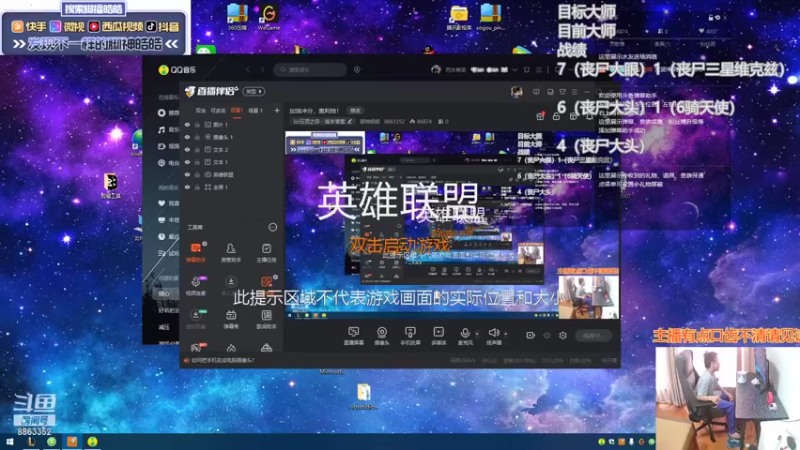Click the webcam preview thumbnail in the stream preview

point(588,297)
